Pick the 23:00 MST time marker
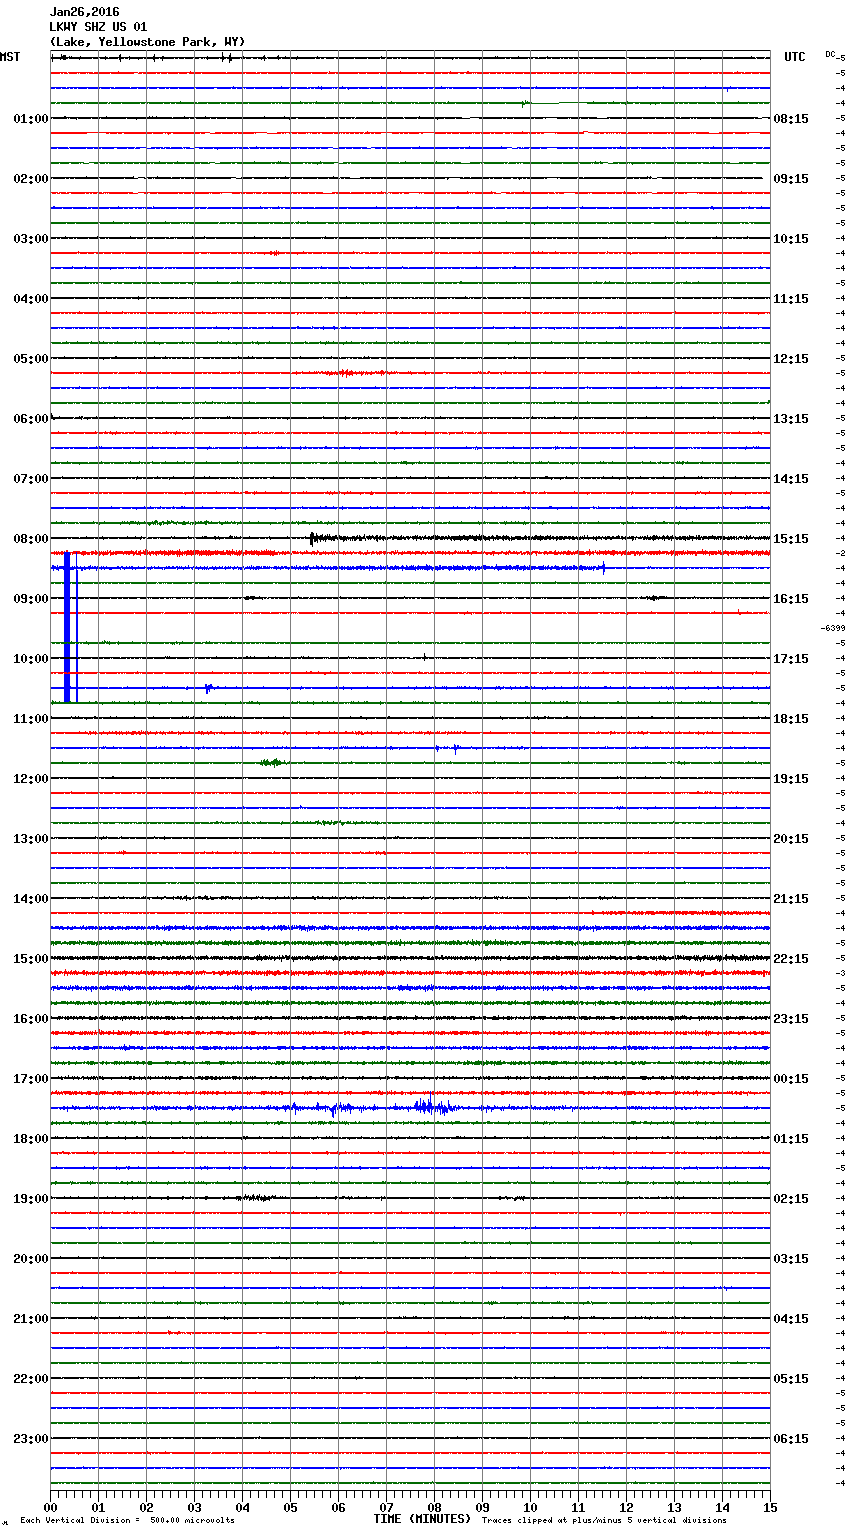 pos(30,1439)
